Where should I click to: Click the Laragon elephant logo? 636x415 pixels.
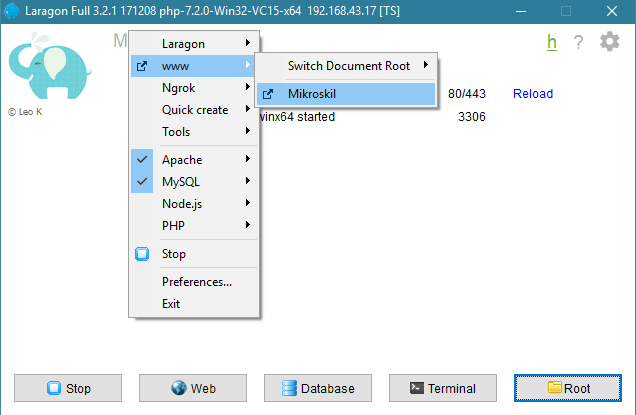pos(49,66)
